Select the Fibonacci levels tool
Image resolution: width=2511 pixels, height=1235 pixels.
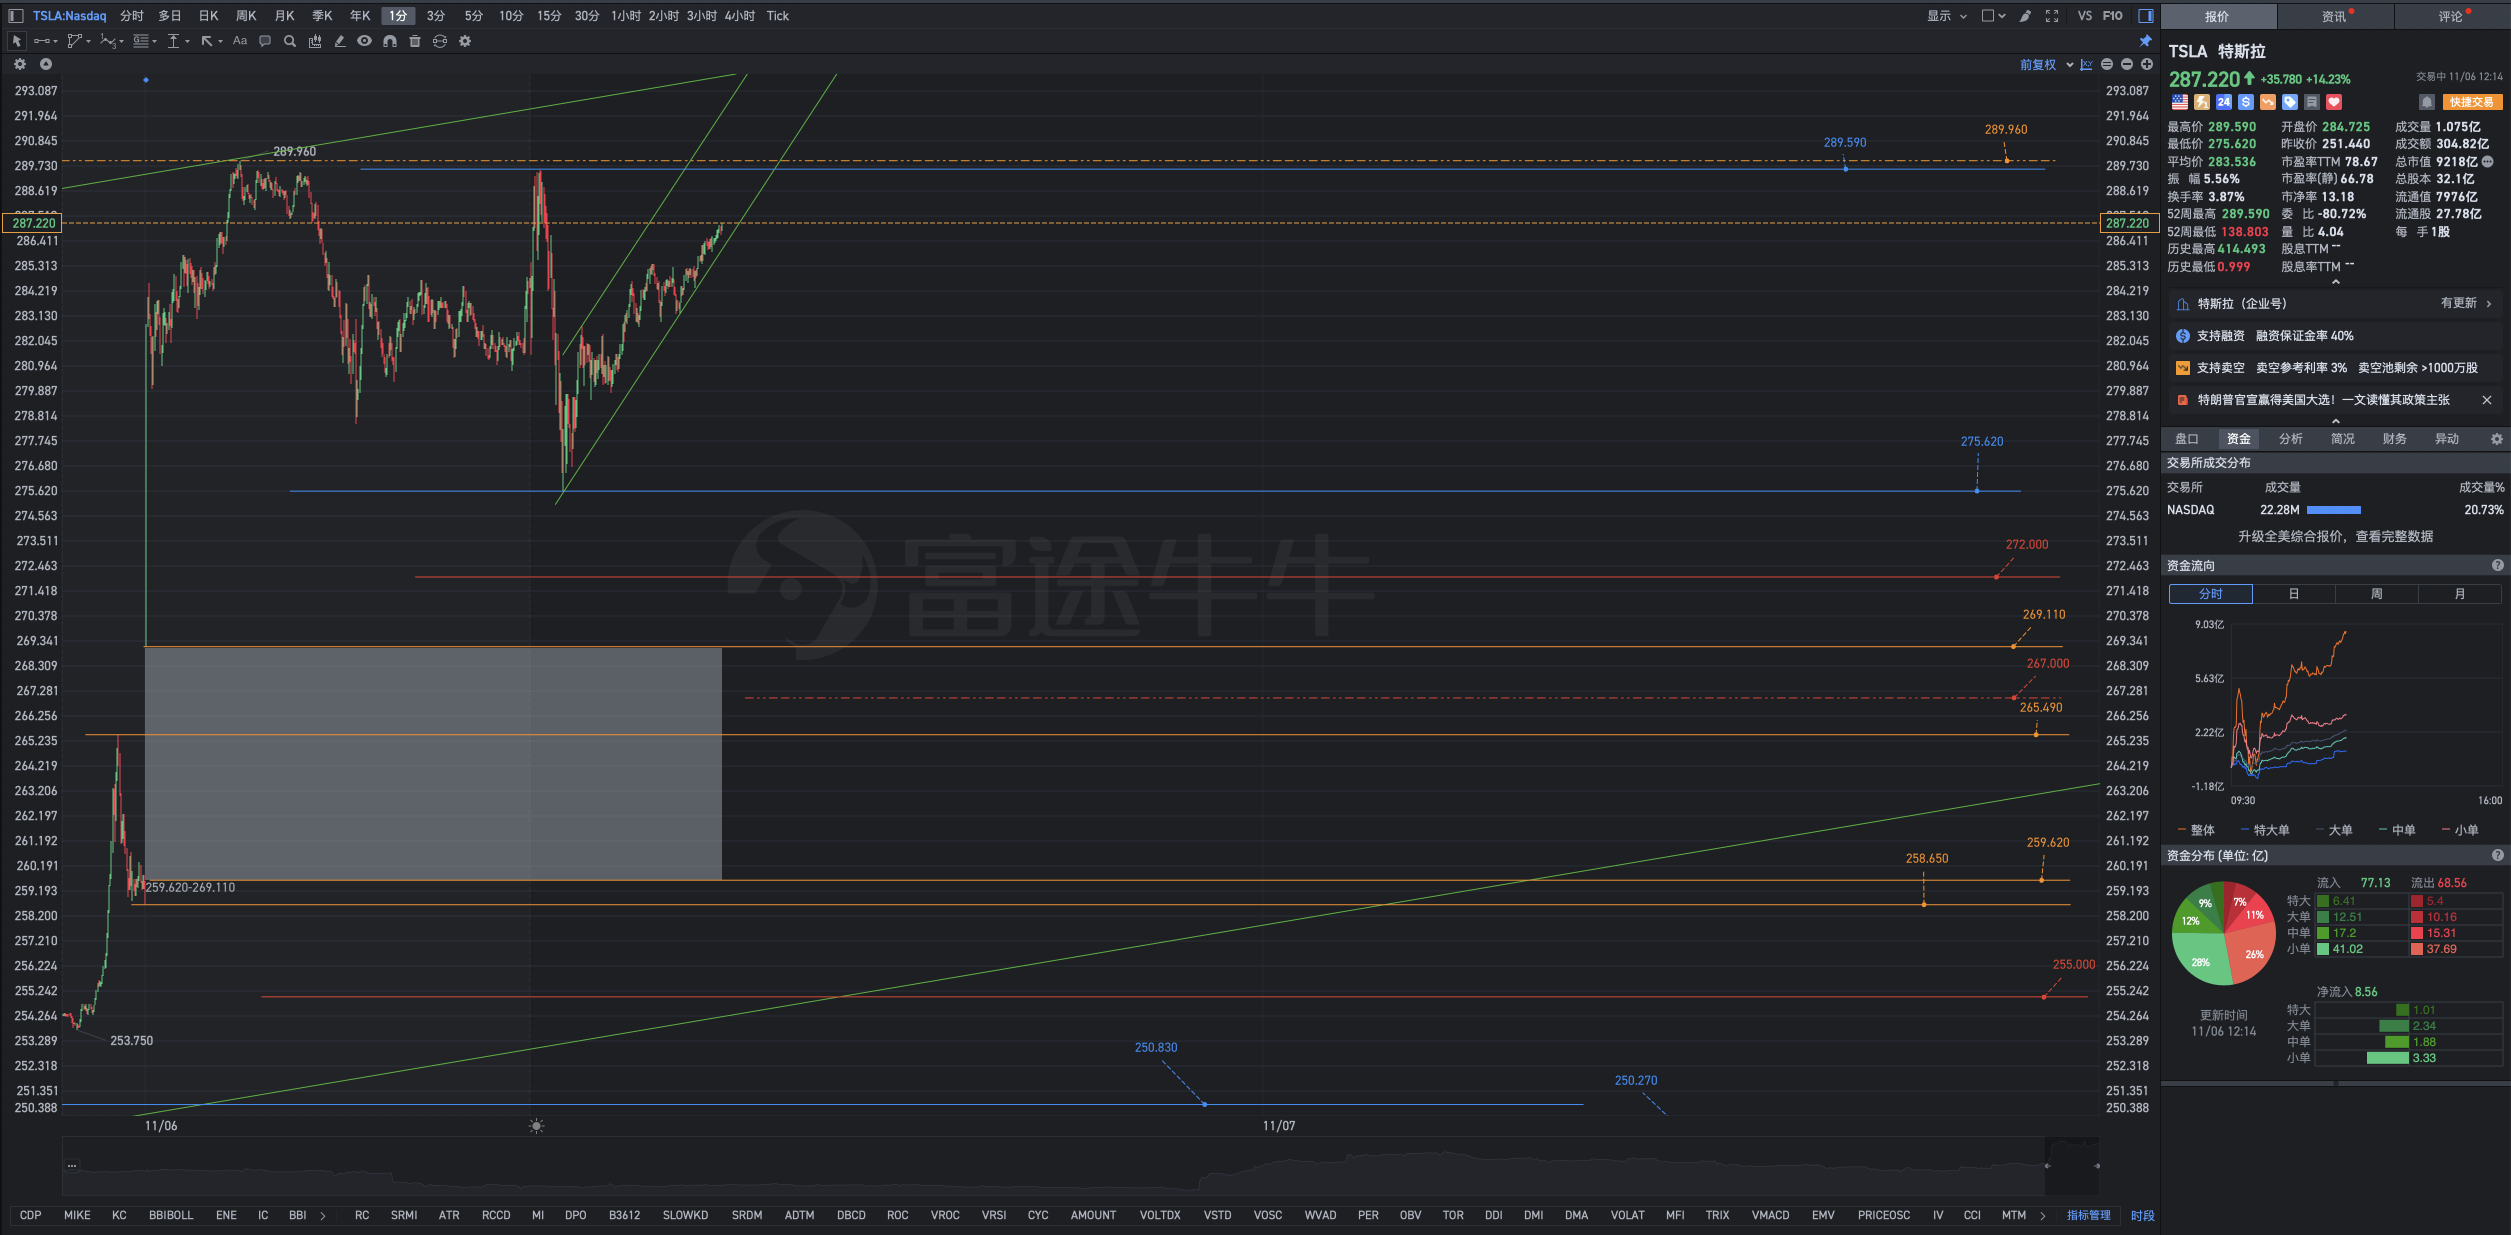[x=141, y=41]
